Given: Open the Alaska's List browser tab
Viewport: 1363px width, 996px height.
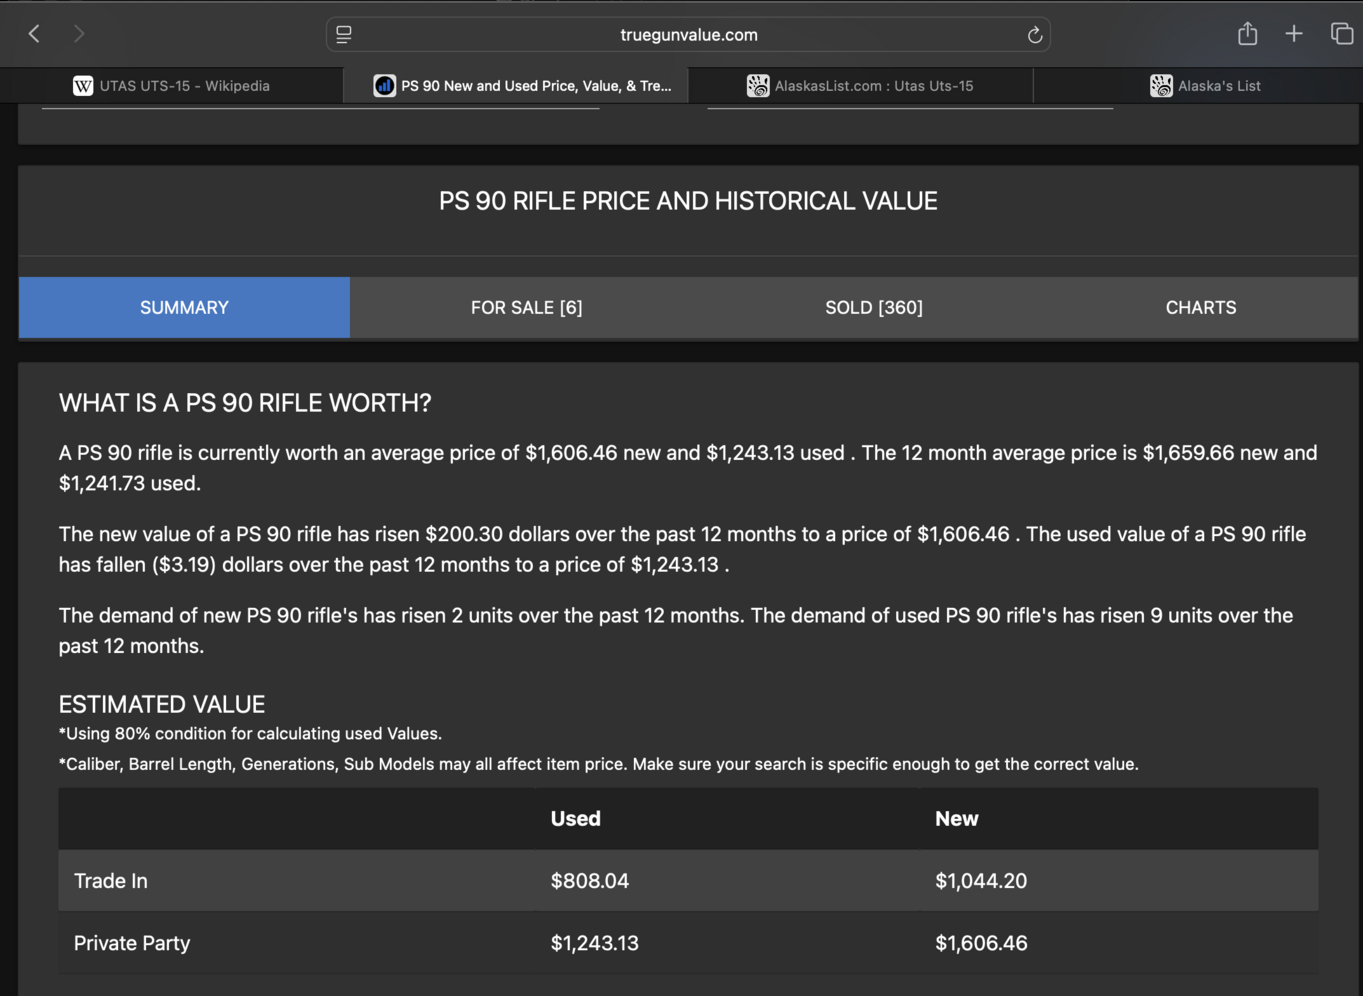Looking at the screenshot, I should point(1198,86).
